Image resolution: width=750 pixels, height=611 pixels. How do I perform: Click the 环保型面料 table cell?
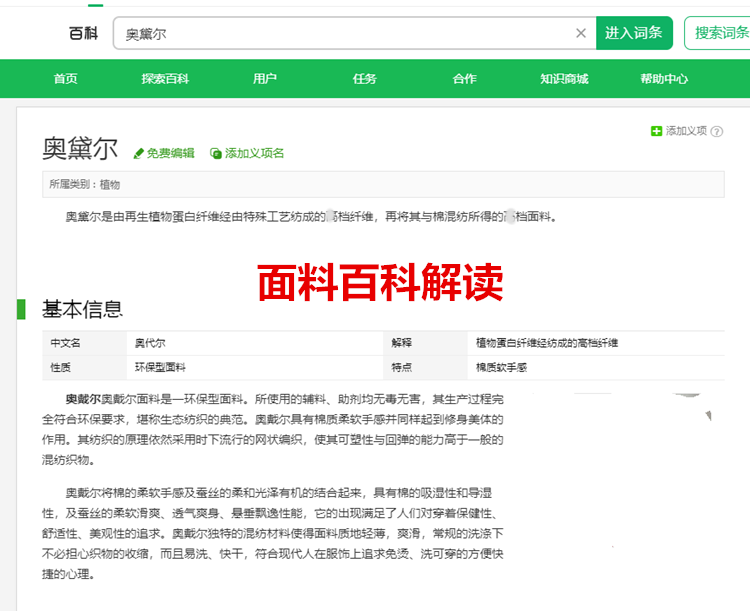click(x=161, y=367)
